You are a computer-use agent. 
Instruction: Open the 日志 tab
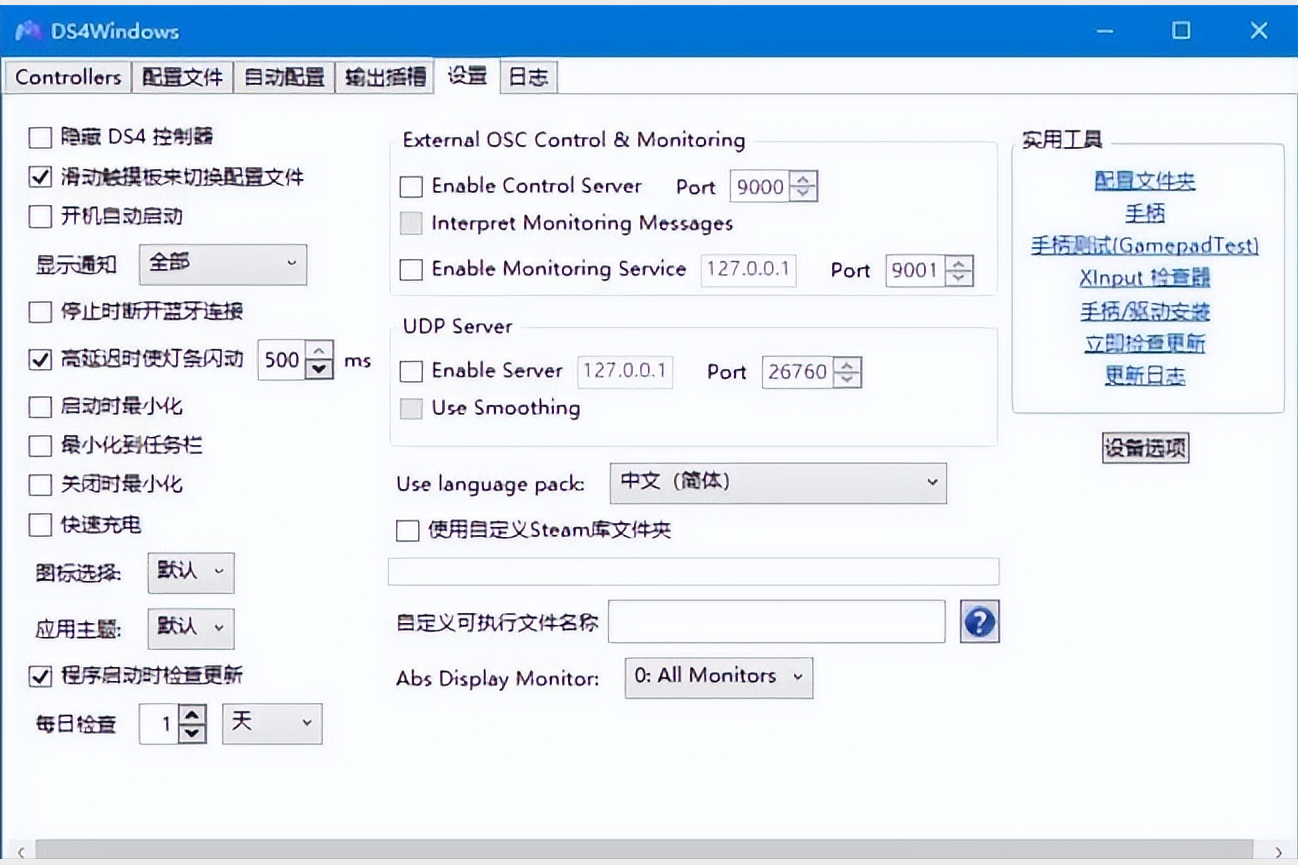(528, 77)
